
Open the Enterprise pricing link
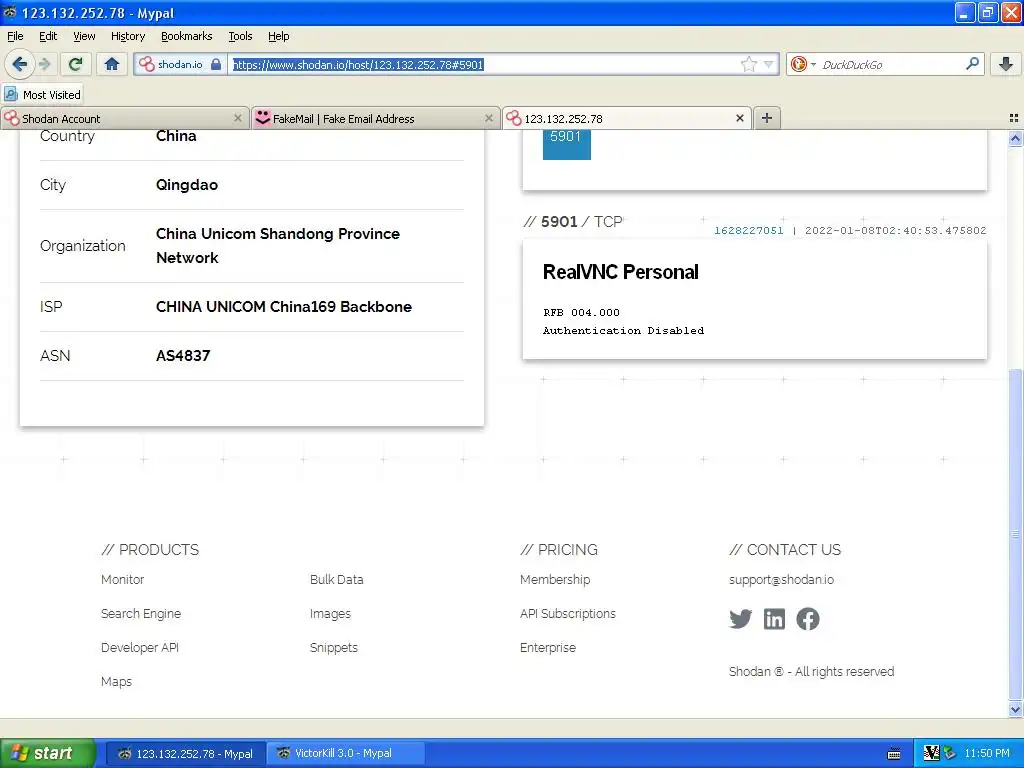(x=548, y=647)
